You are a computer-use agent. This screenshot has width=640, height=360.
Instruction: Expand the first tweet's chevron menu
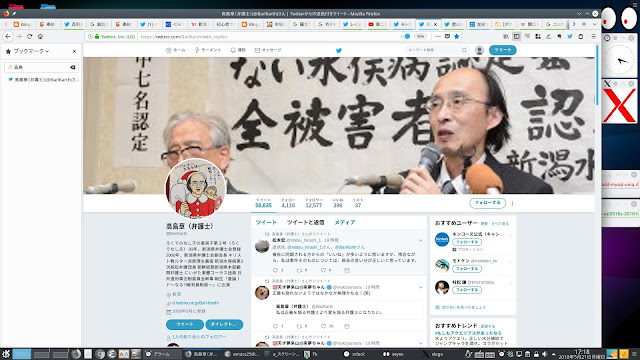click(420, 240)
